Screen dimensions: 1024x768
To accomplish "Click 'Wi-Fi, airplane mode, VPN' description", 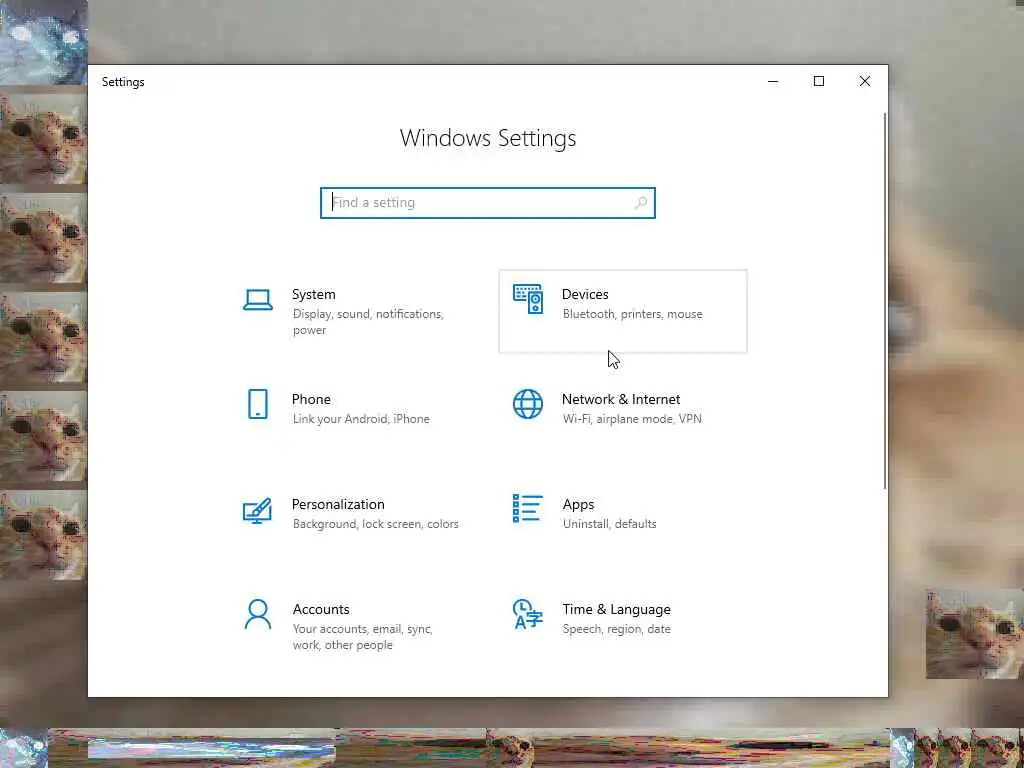I will (x=632, y=419).
